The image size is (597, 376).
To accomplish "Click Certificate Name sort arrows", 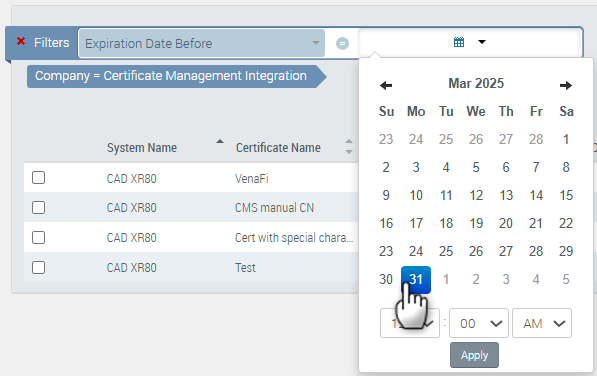I will [348, 147].
